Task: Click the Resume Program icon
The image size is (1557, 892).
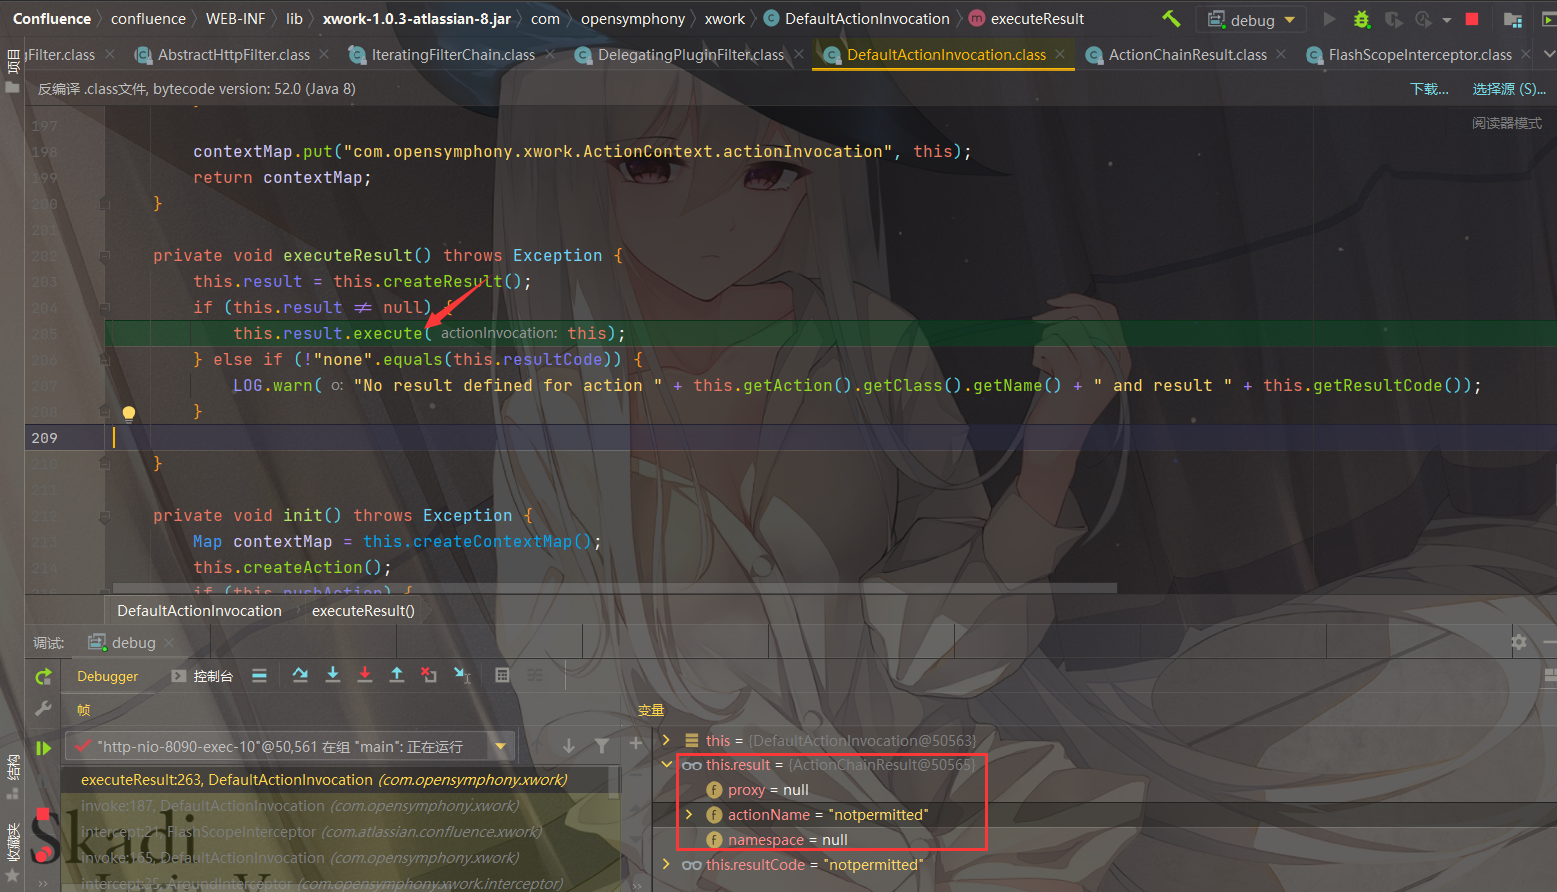Action: [43, 748]
